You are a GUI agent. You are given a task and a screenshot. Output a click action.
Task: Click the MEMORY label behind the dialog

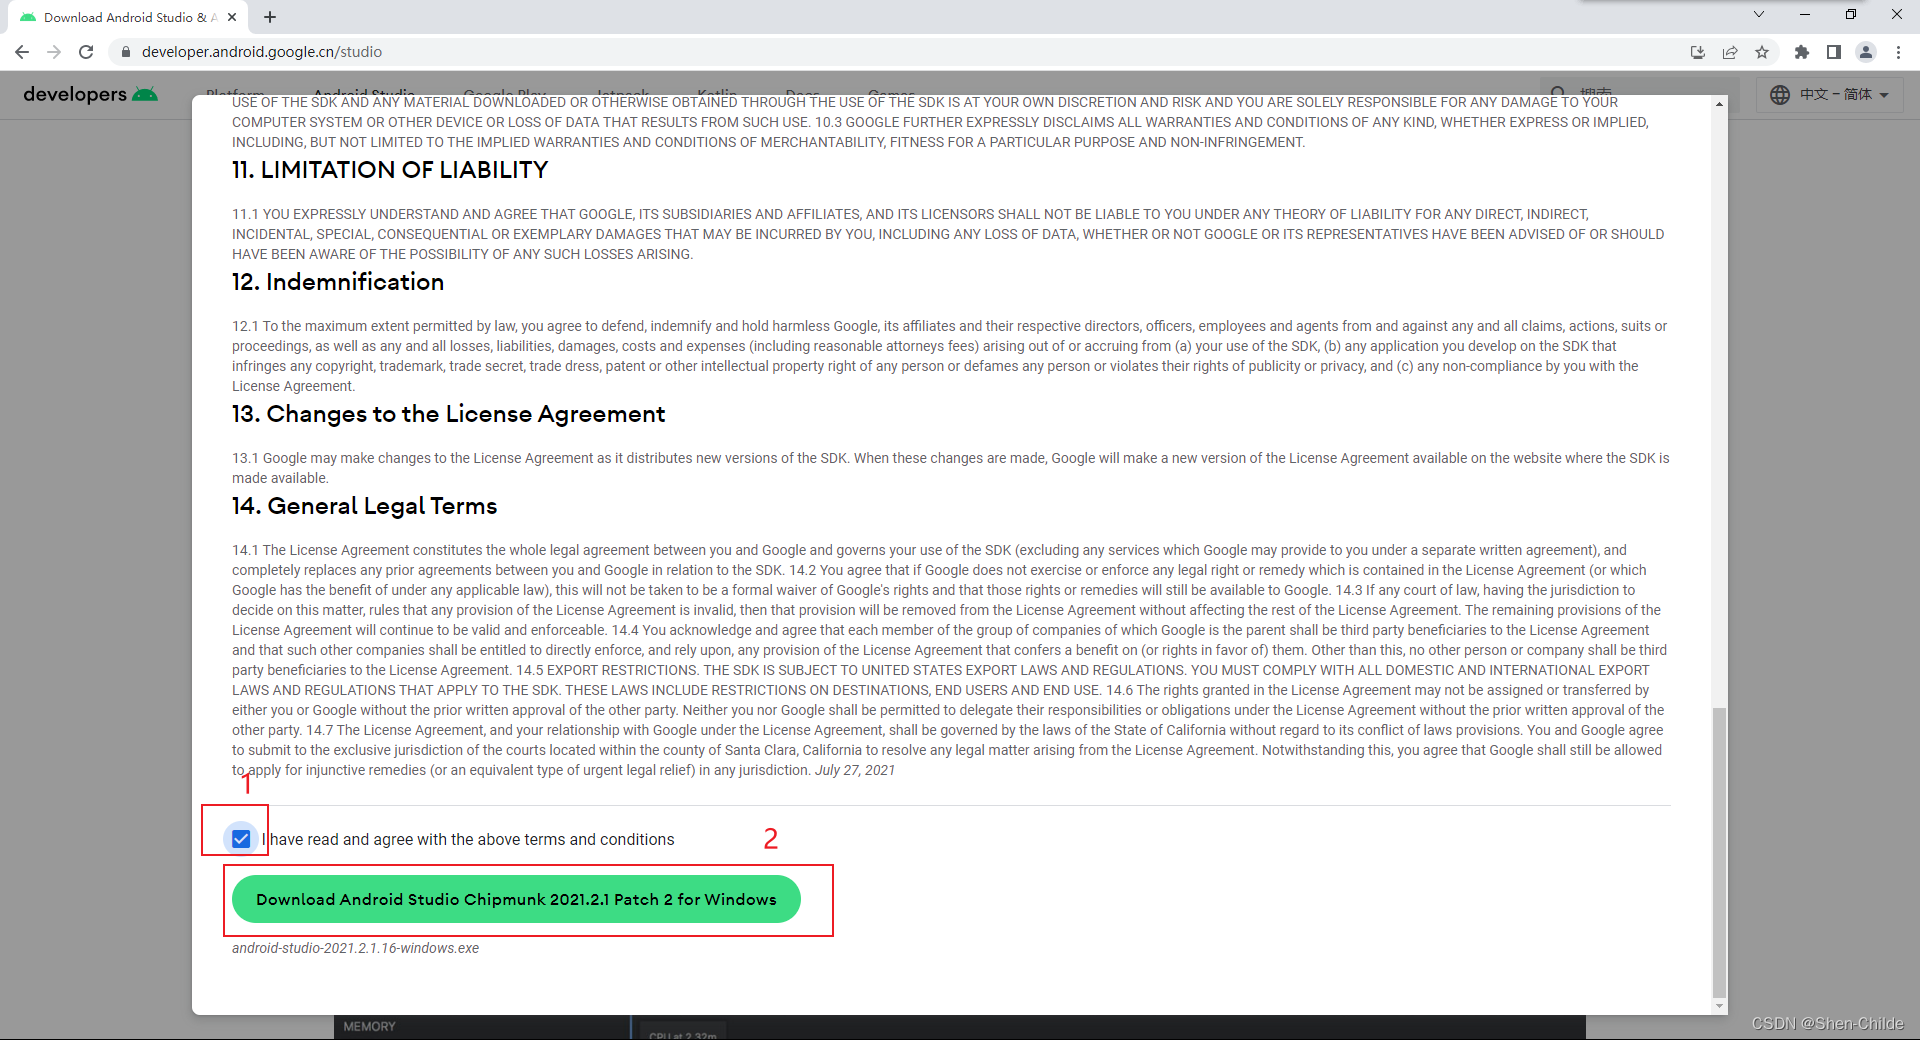click(x=369, y=1027)
